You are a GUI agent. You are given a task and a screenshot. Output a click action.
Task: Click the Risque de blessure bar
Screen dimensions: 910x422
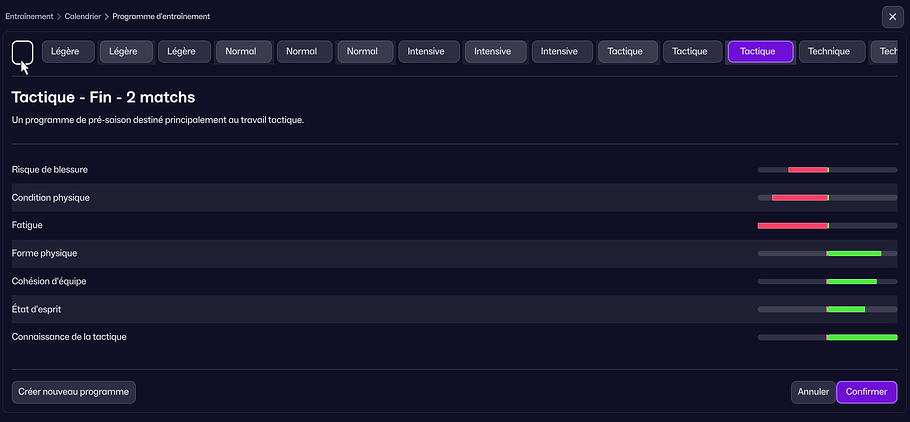pos(827,170)
